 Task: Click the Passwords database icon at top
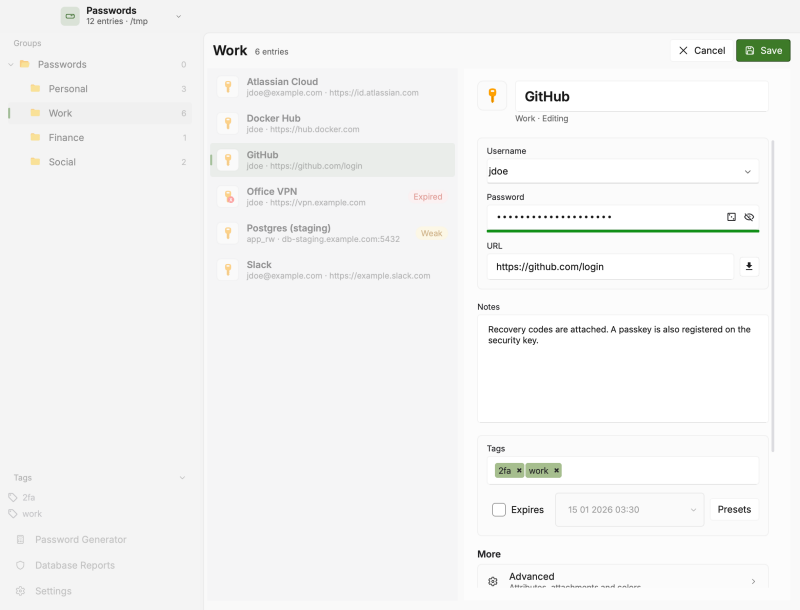(x=70, y=16)
